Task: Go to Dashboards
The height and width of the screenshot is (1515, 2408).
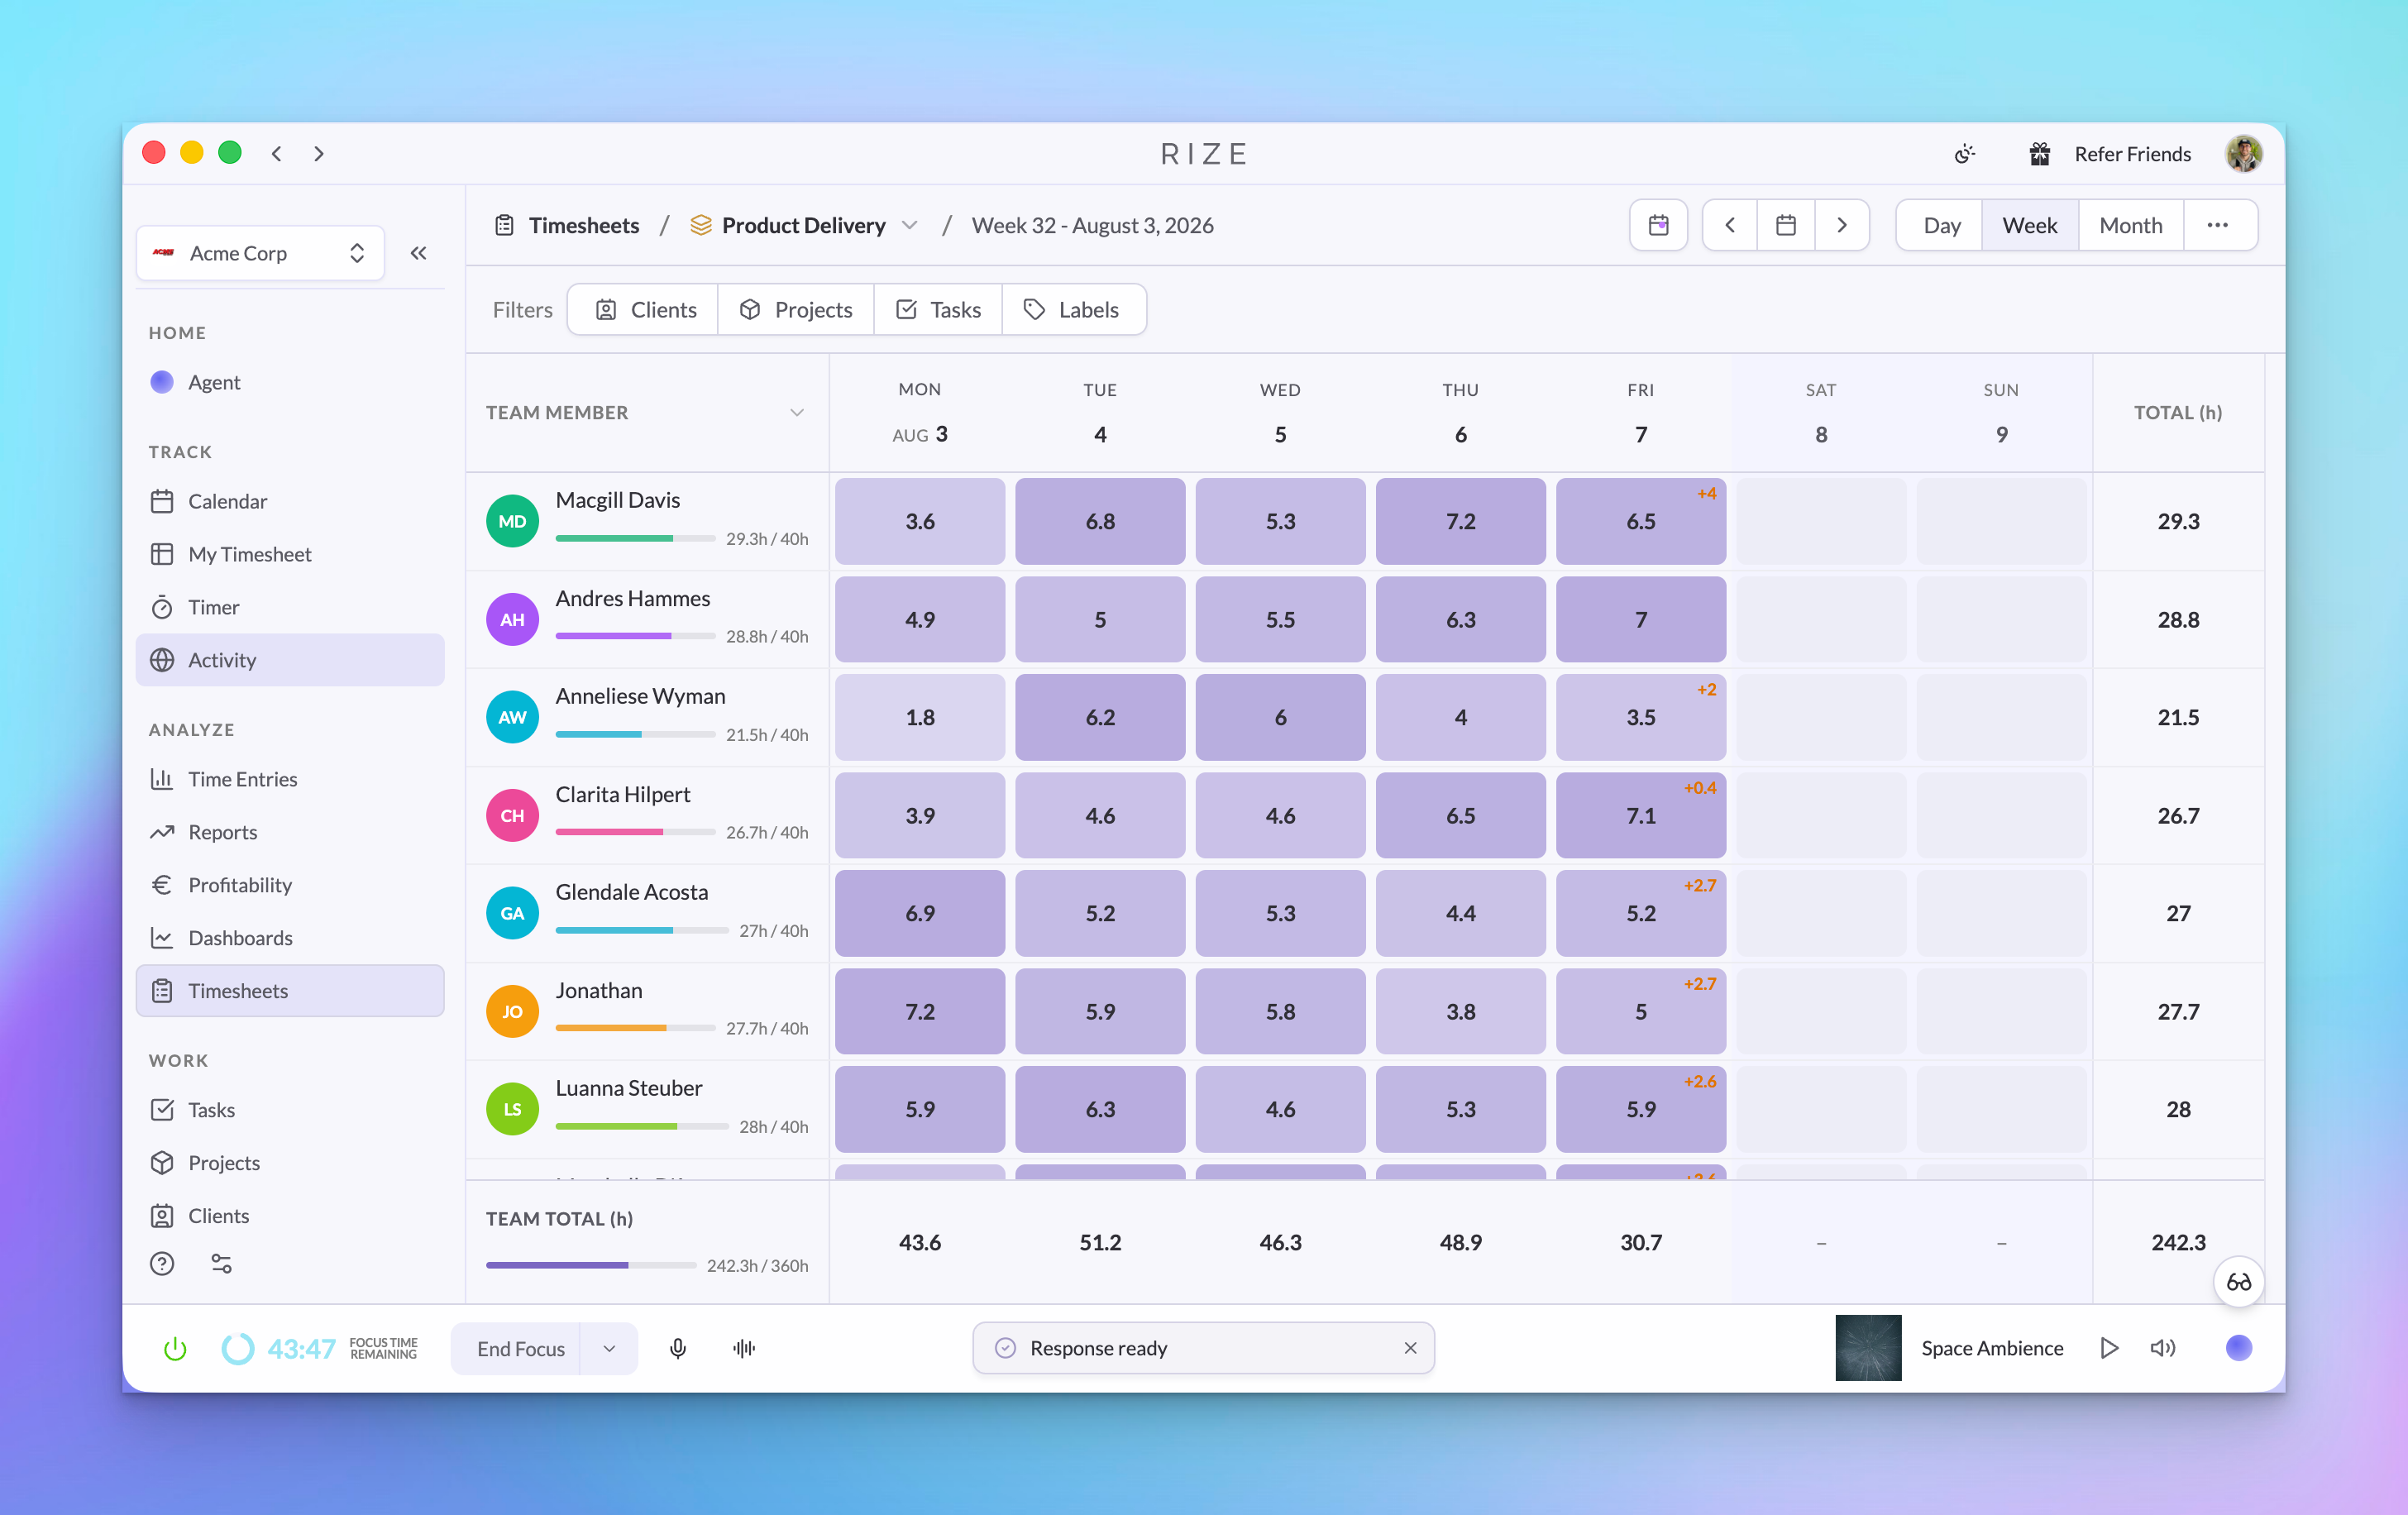Action: pyautogui.click(x=290, y=938)
